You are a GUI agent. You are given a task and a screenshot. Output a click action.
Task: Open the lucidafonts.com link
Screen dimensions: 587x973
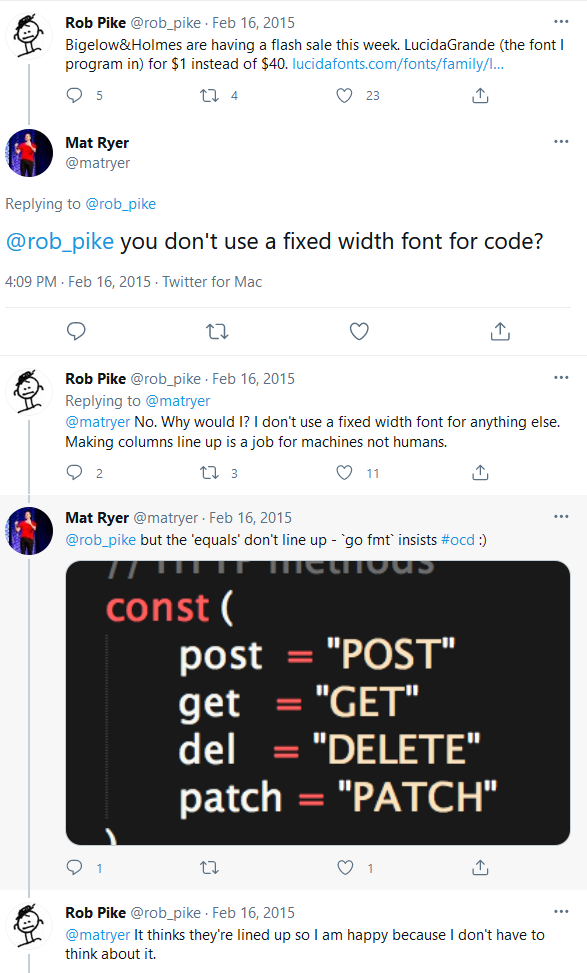click(398, 64)
